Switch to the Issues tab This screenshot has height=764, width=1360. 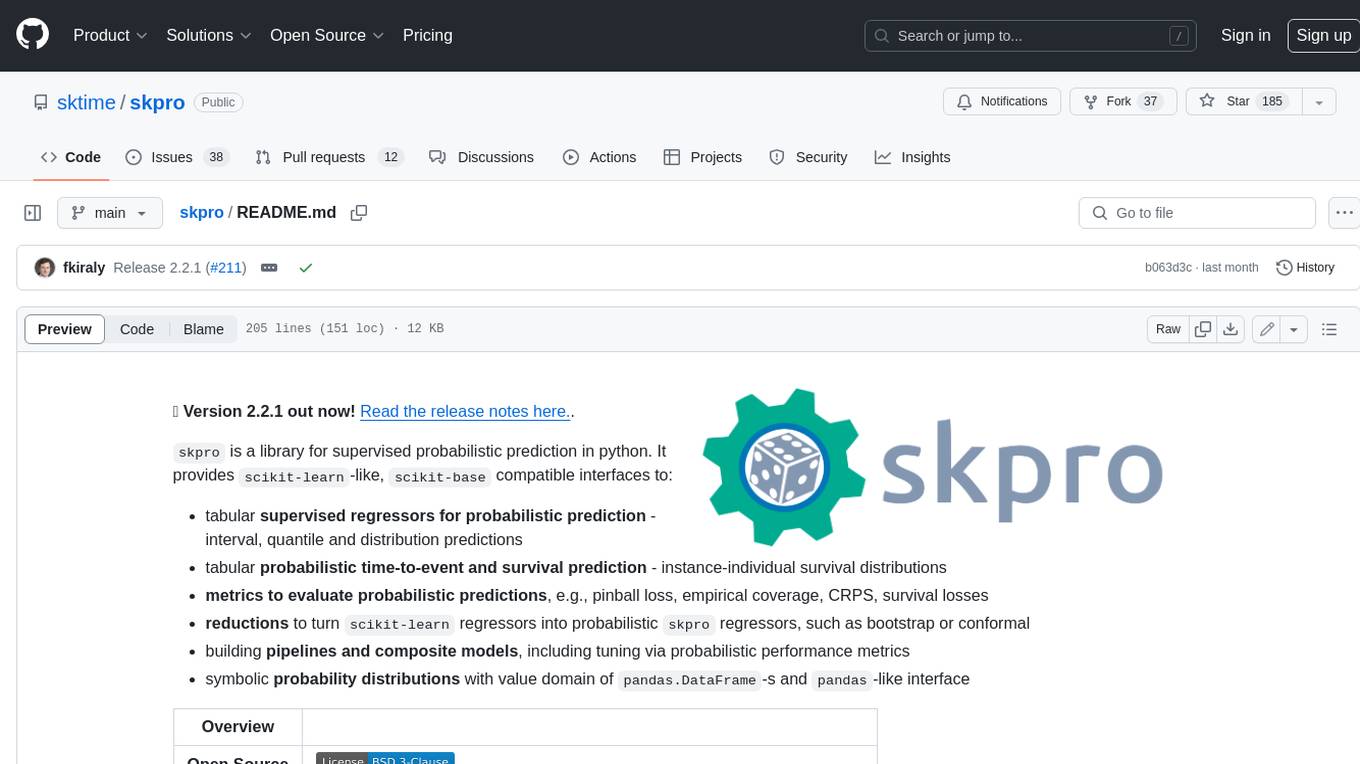(x=177, y=157)
